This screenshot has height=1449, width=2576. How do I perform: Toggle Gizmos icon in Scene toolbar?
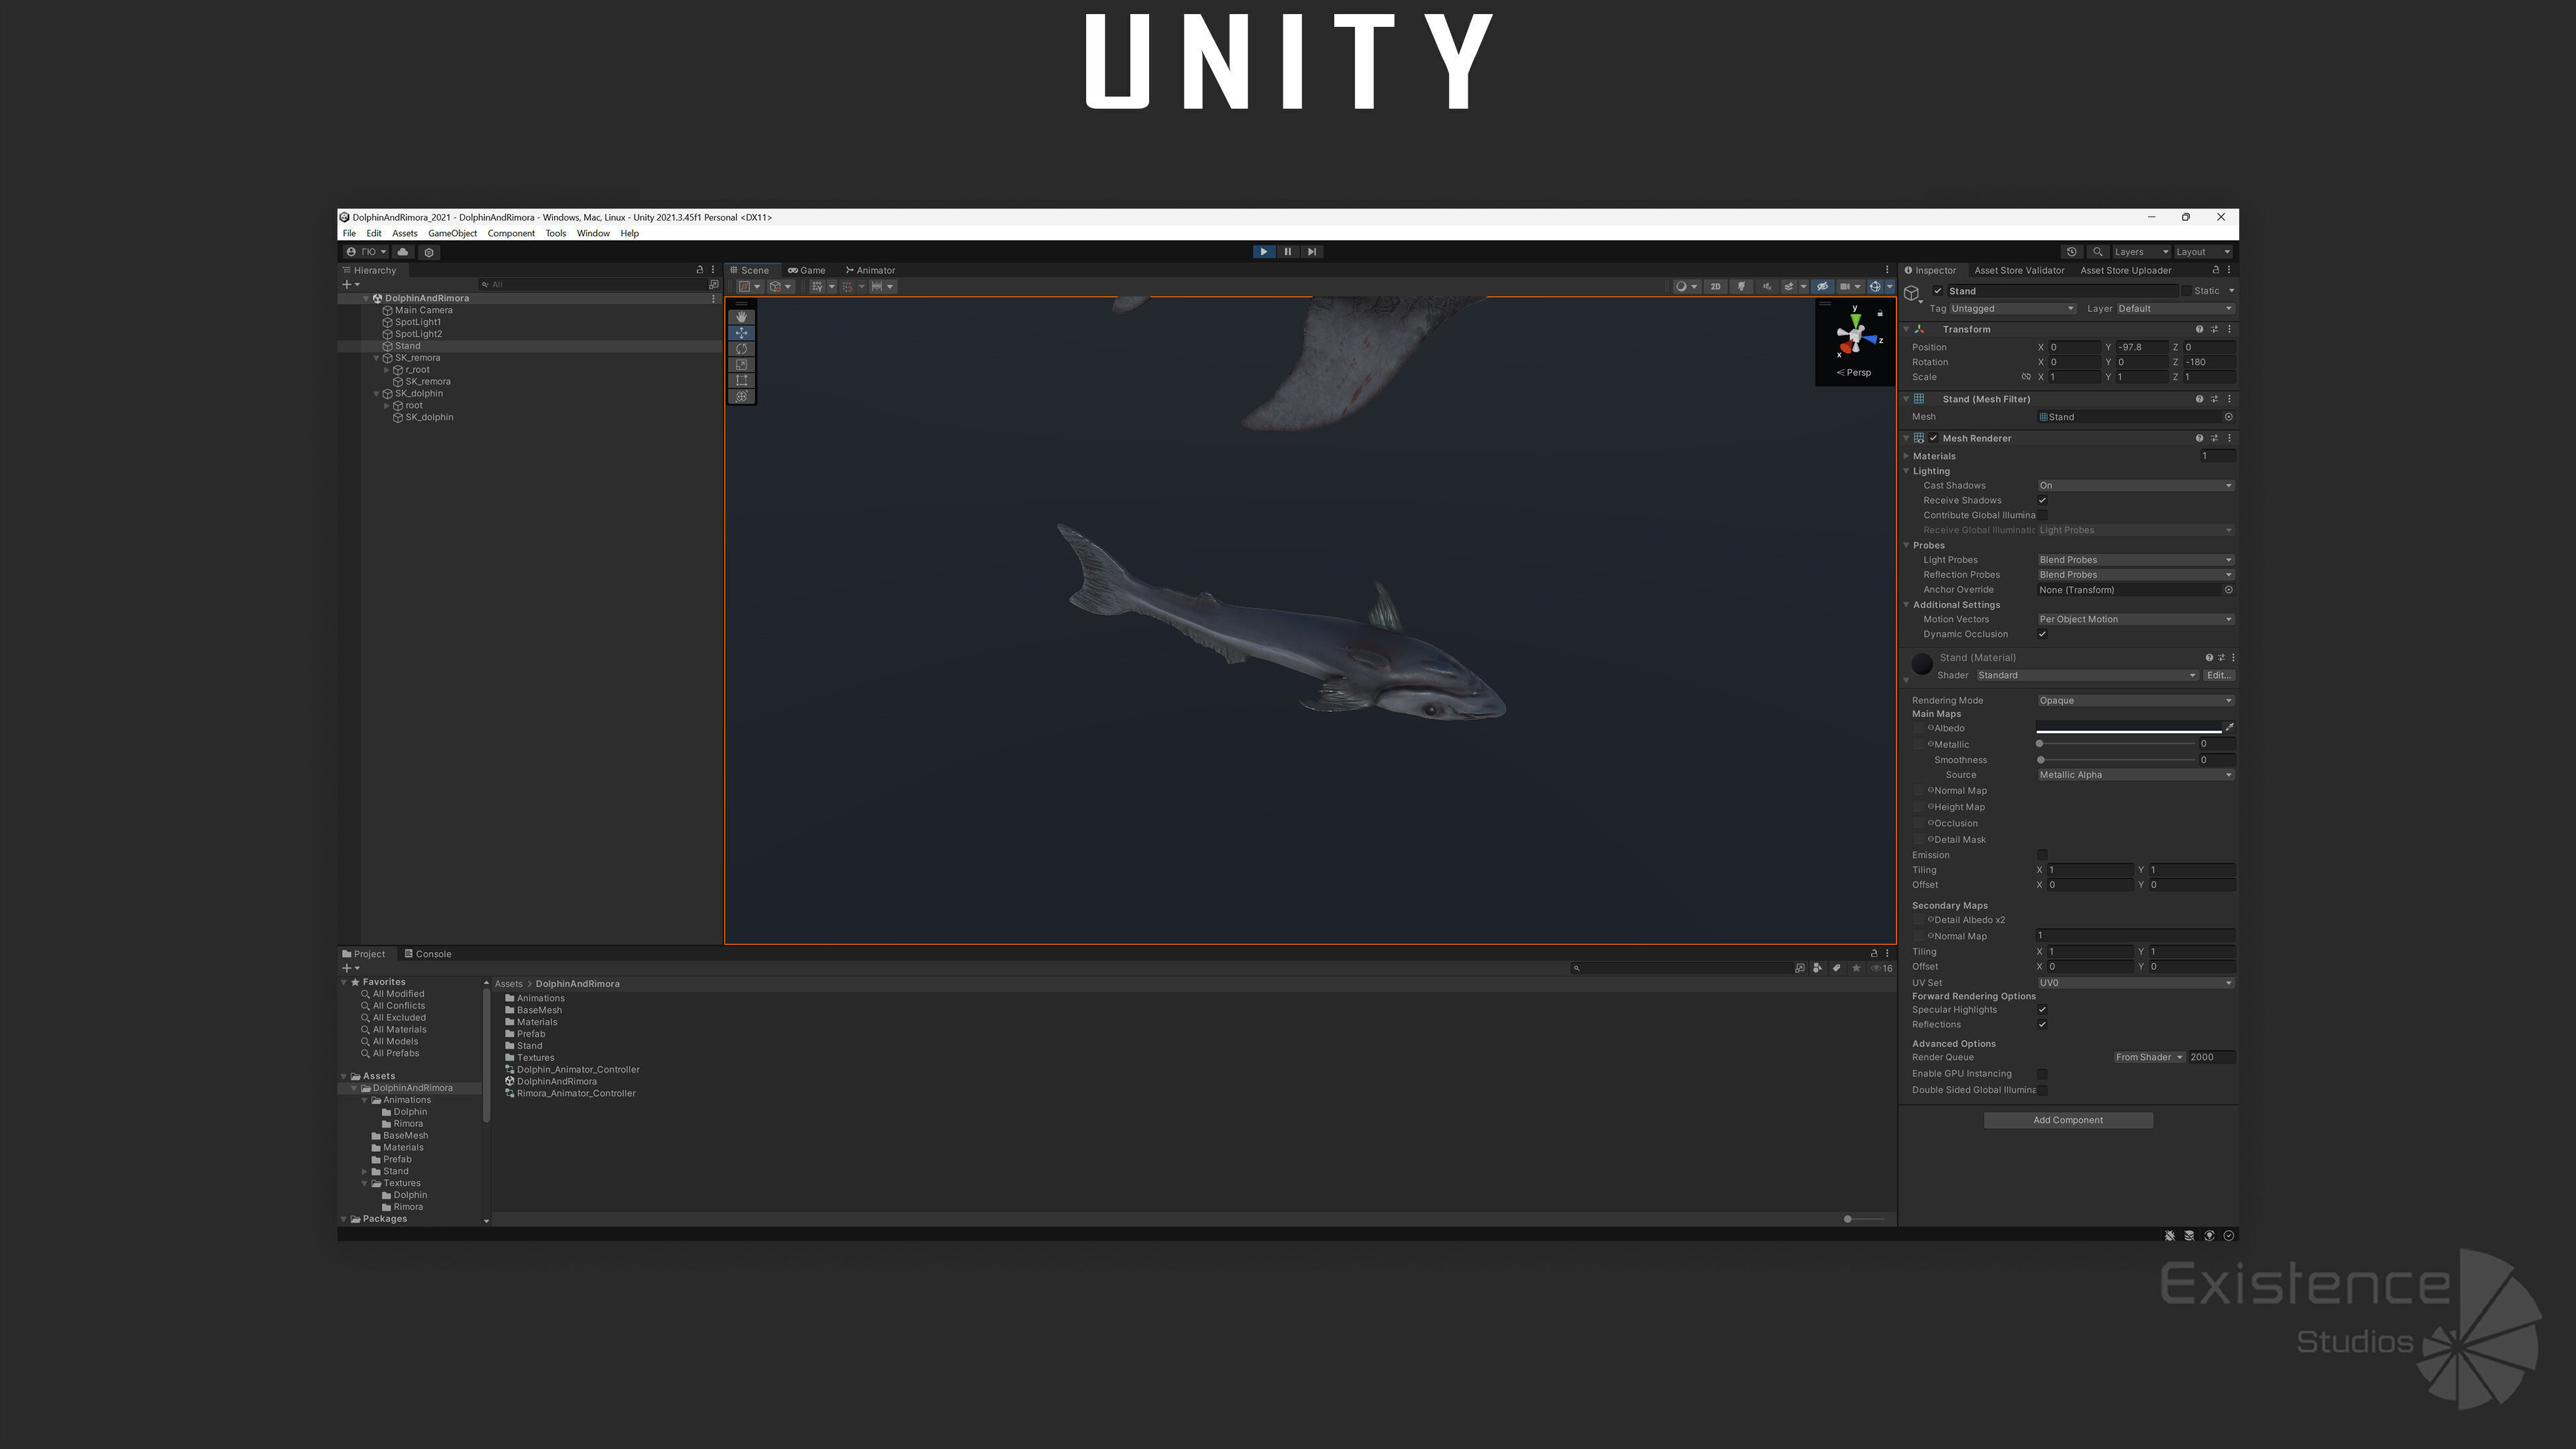pyautogui.click(x=1875, y=287)
